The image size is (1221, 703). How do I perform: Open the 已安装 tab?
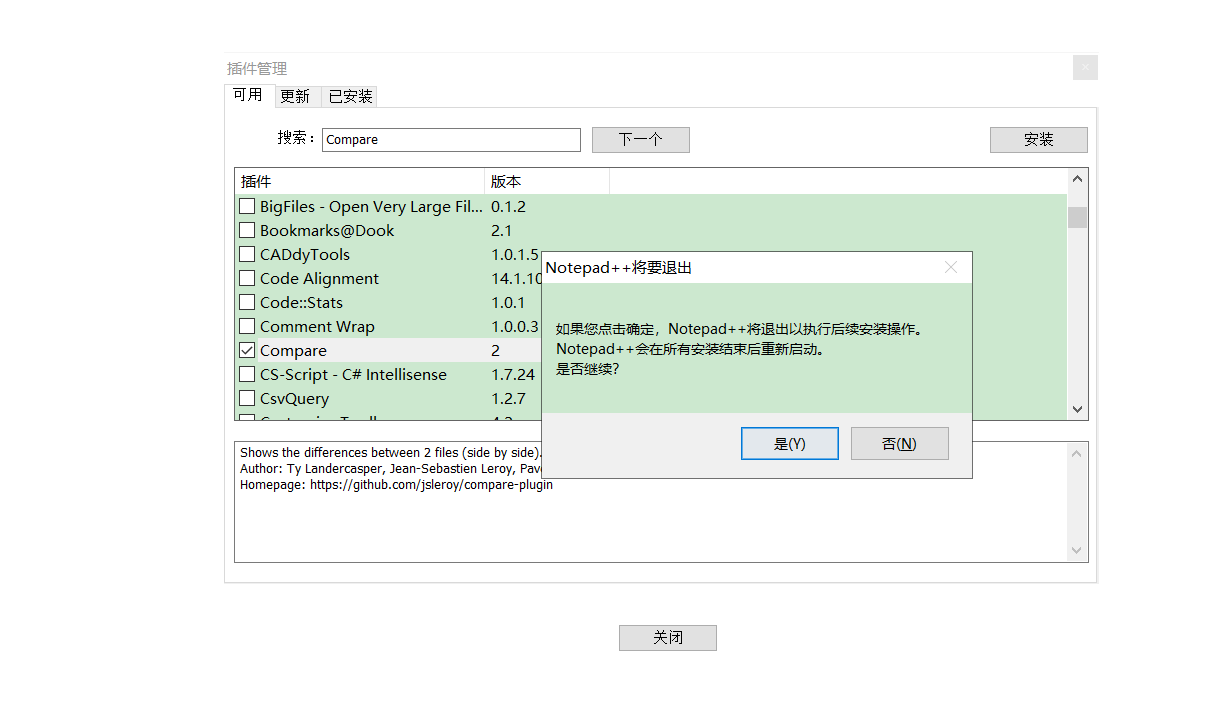point(350,96)
